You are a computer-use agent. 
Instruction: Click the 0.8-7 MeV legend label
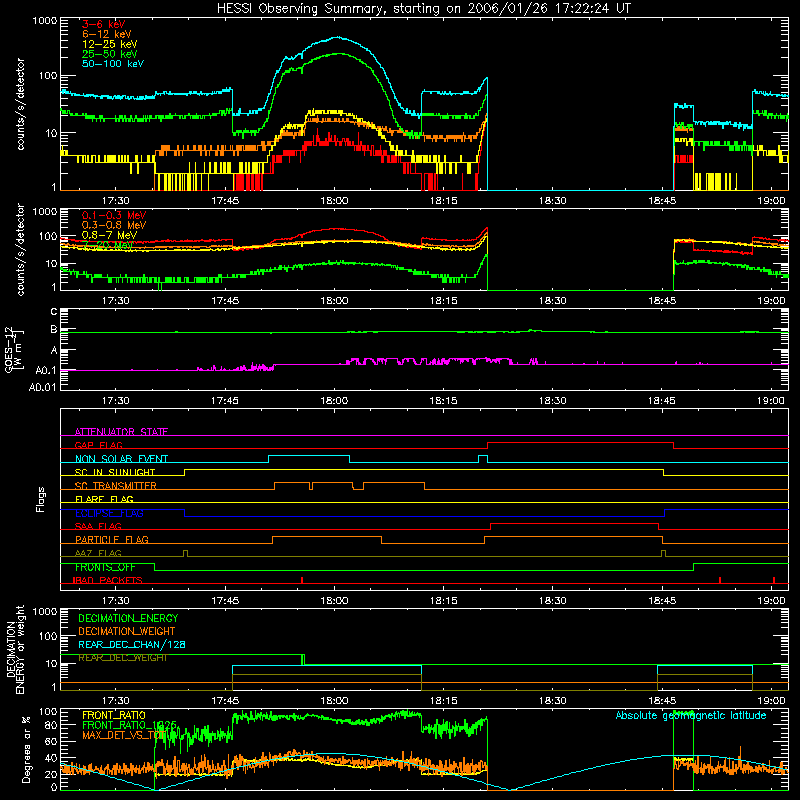[x=109, y=235]
